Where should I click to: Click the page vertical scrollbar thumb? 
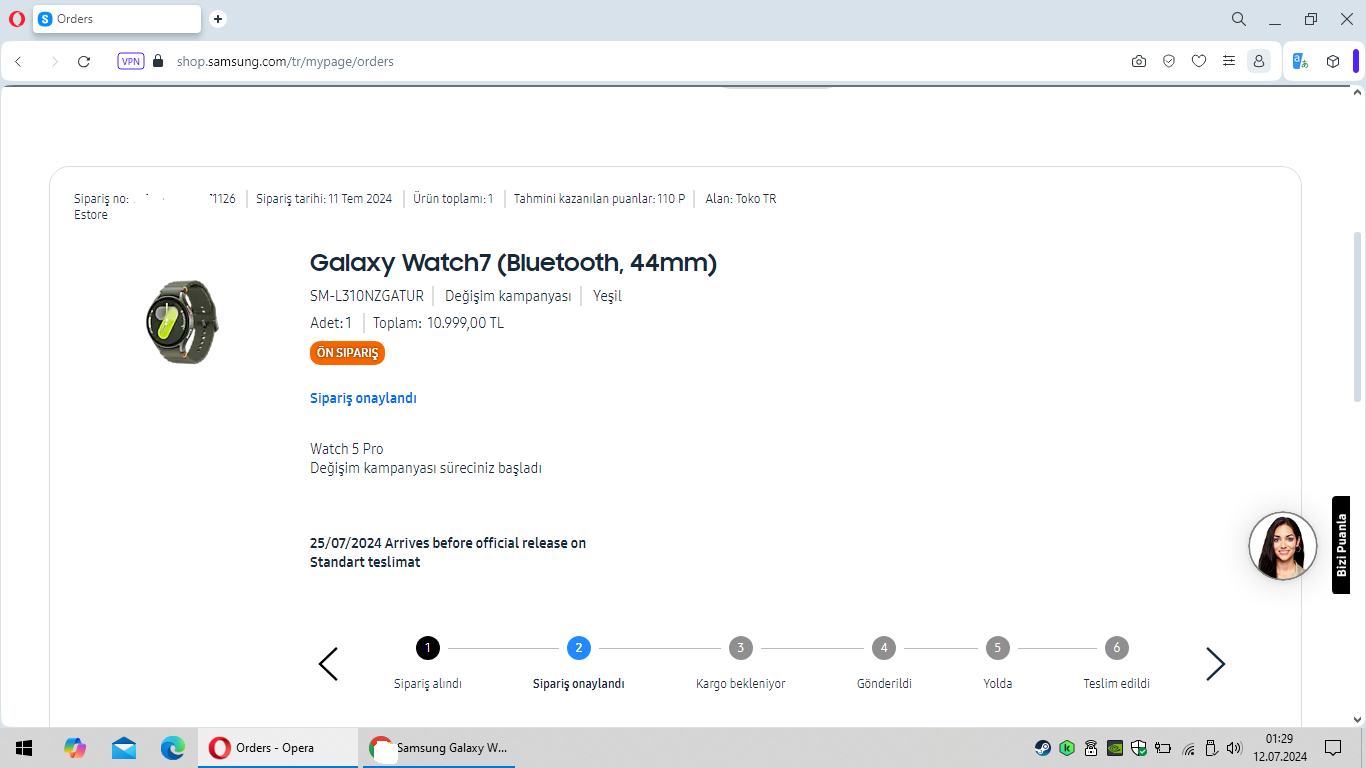pyautogui.click(x=1357, y=316)
